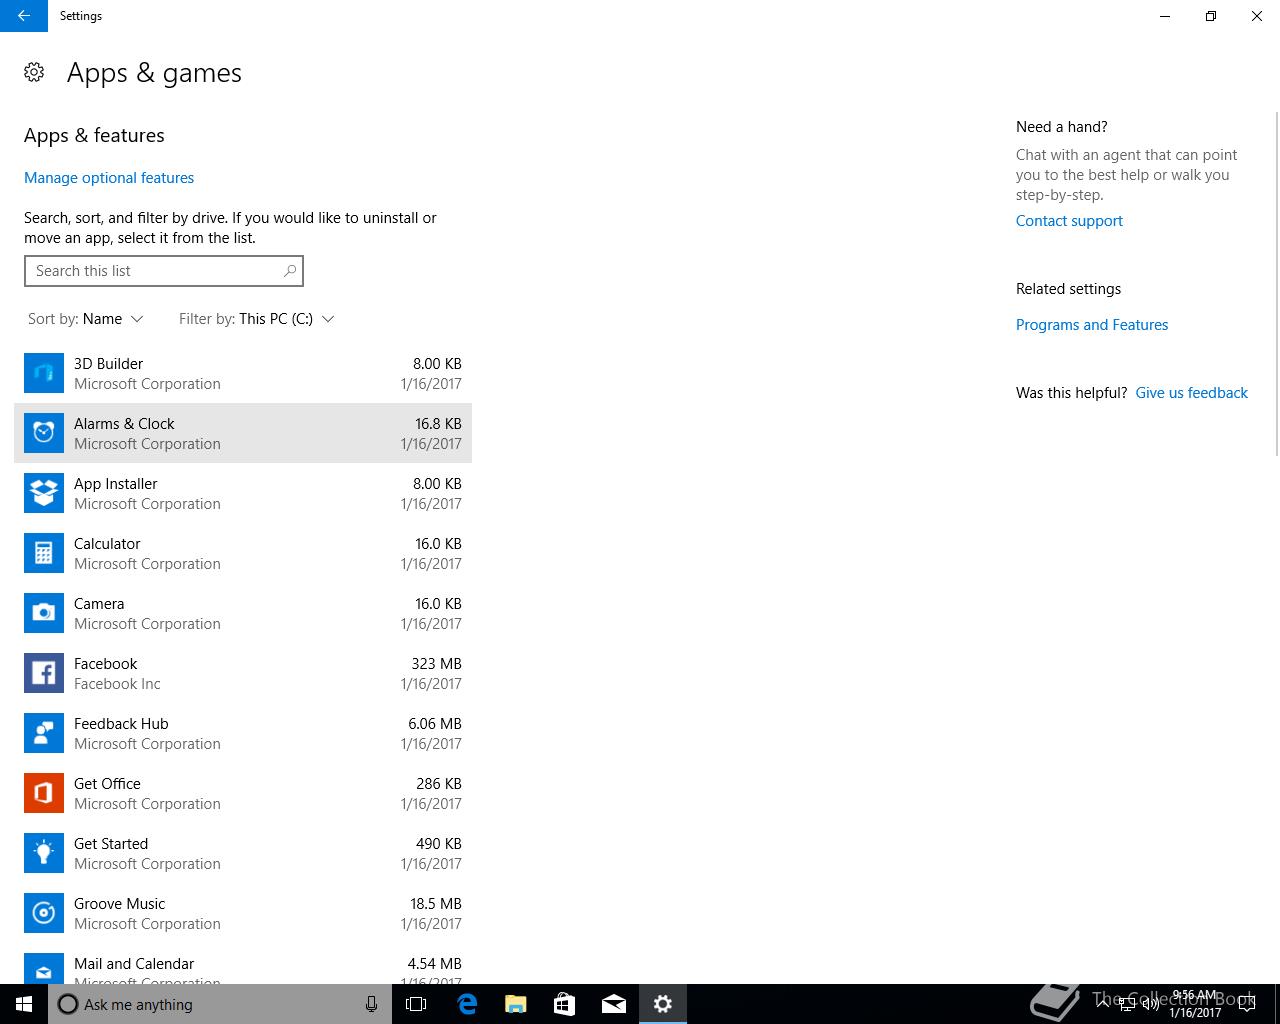Click the Get Office app icon

[44, 793]
